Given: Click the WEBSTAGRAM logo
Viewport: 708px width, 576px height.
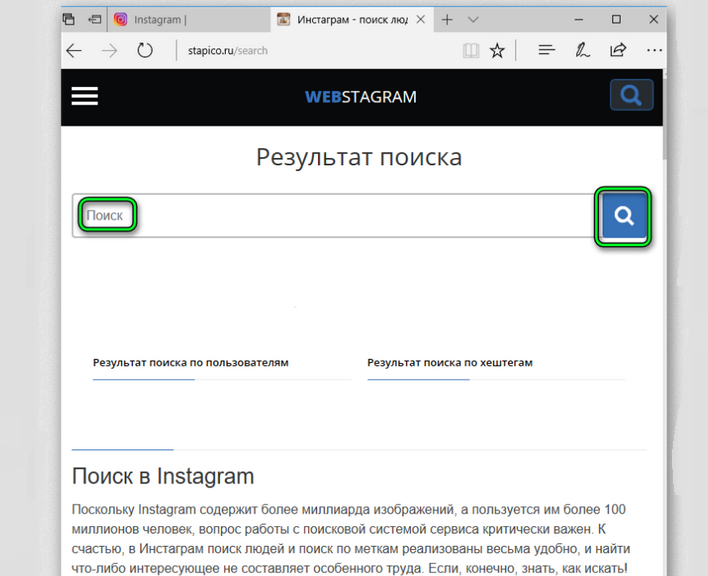Looking at the screenshot, I should (x=360, y=97).
